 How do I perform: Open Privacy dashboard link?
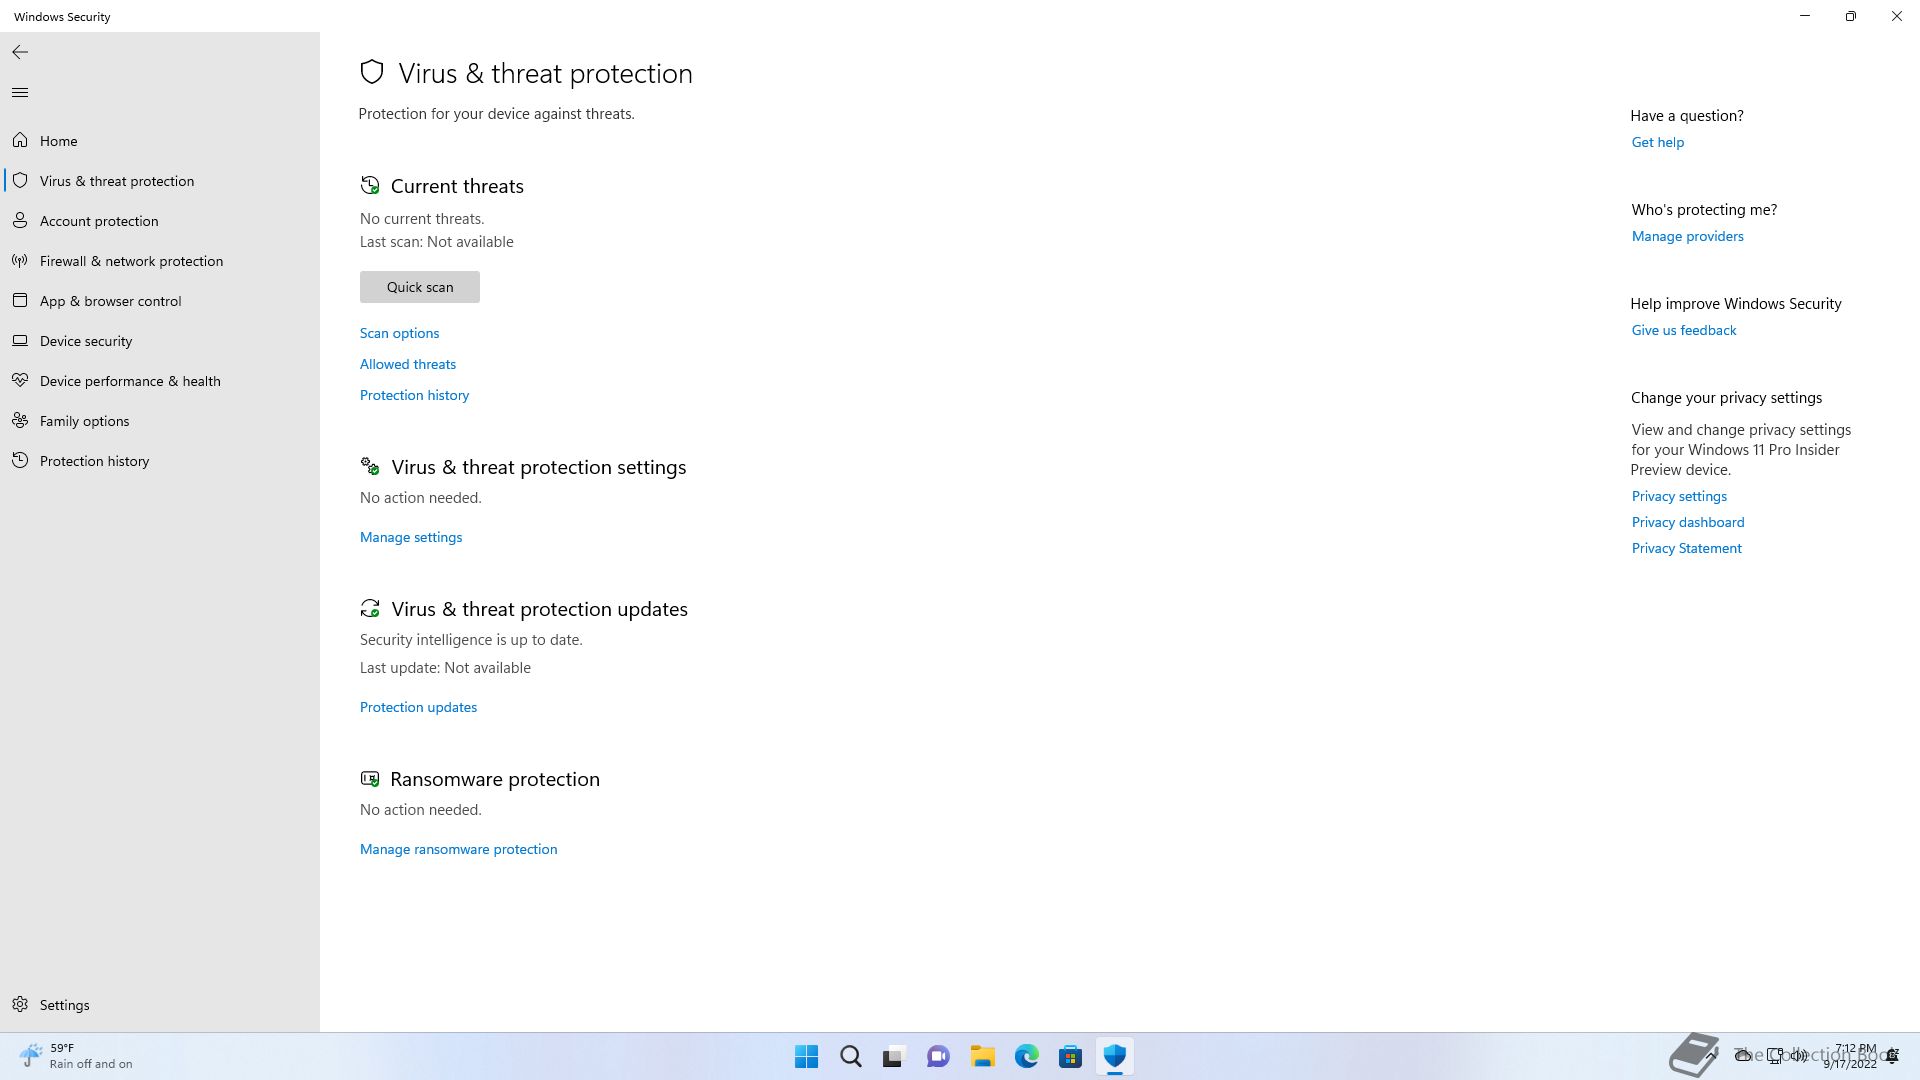tap(1687, 522)
